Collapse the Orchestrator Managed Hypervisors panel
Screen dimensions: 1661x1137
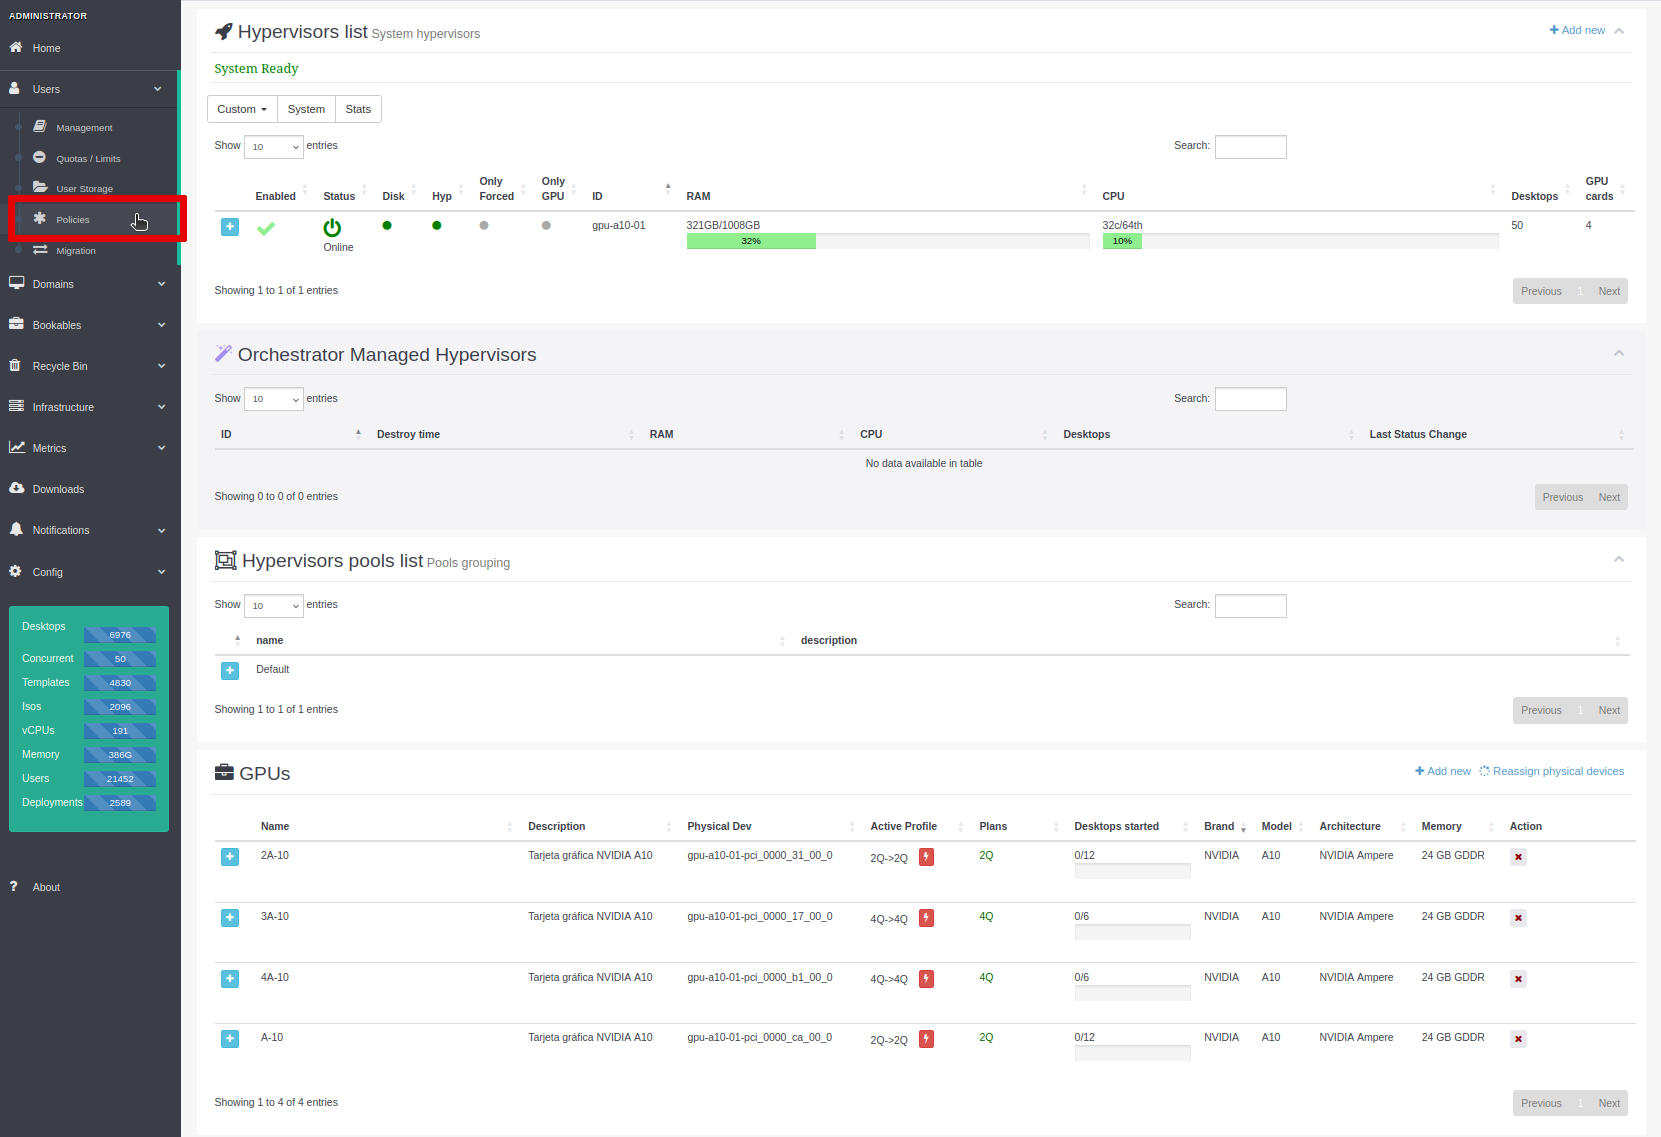[1618, 354]
